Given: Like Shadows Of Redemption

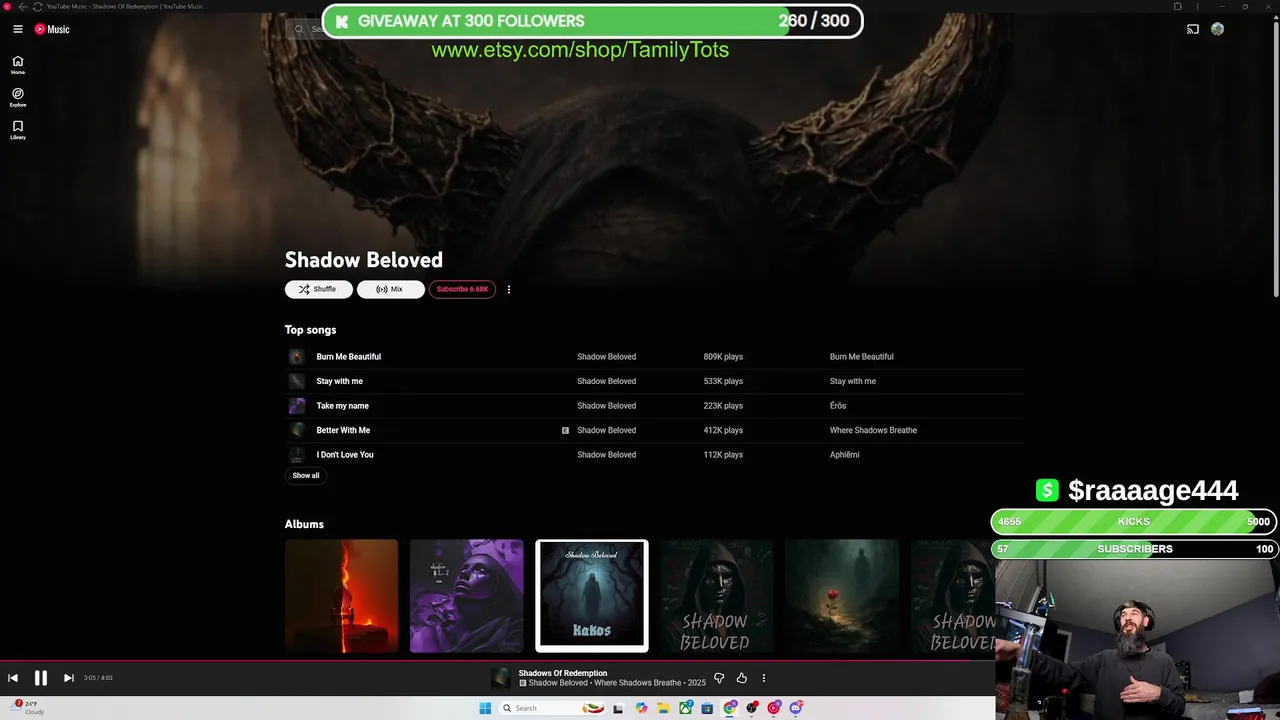Looking at the screenshot, I should [x=741, y=678].
